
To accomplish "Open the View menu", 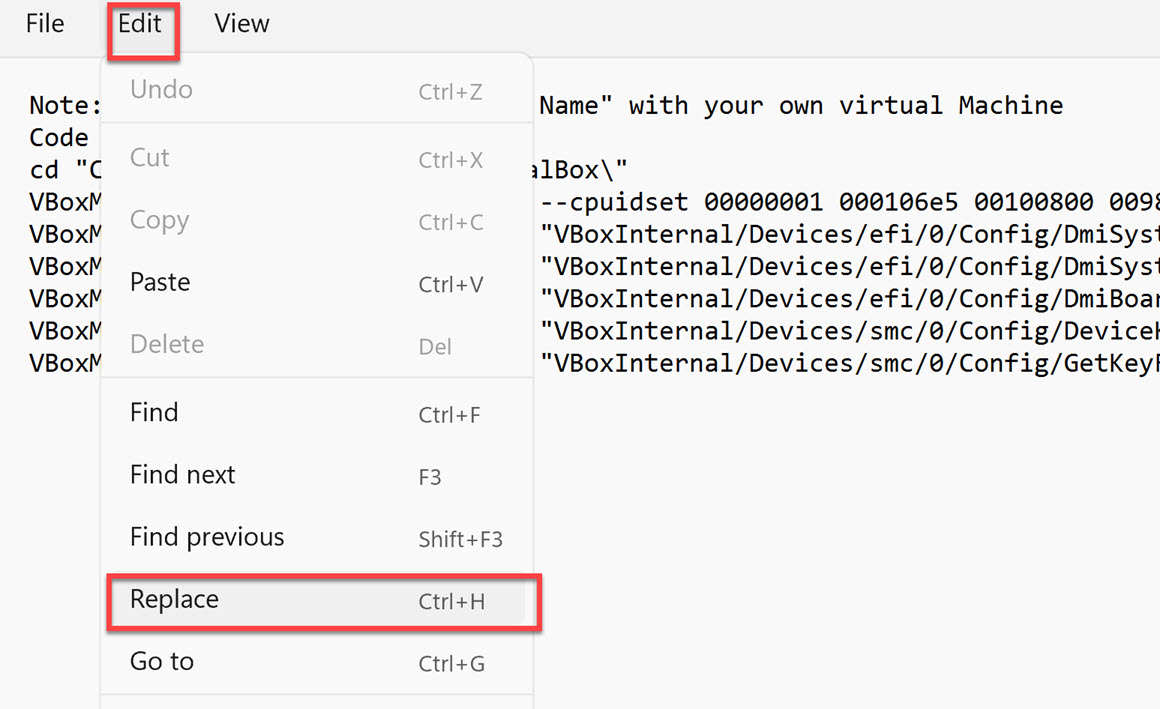I will pos(242,24).
